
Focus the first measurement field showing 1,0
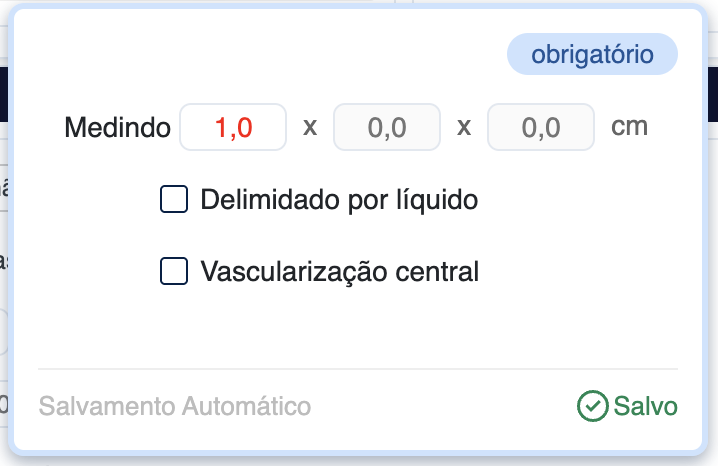(233, 128)
